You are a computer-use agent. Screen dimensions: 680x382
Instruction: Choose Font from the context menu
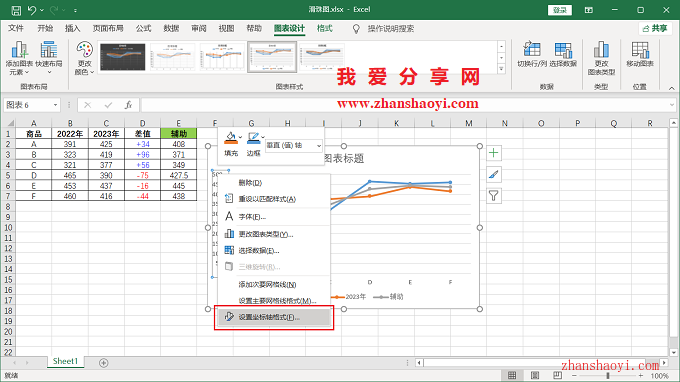pyautogui.click(x=274, y=217)
